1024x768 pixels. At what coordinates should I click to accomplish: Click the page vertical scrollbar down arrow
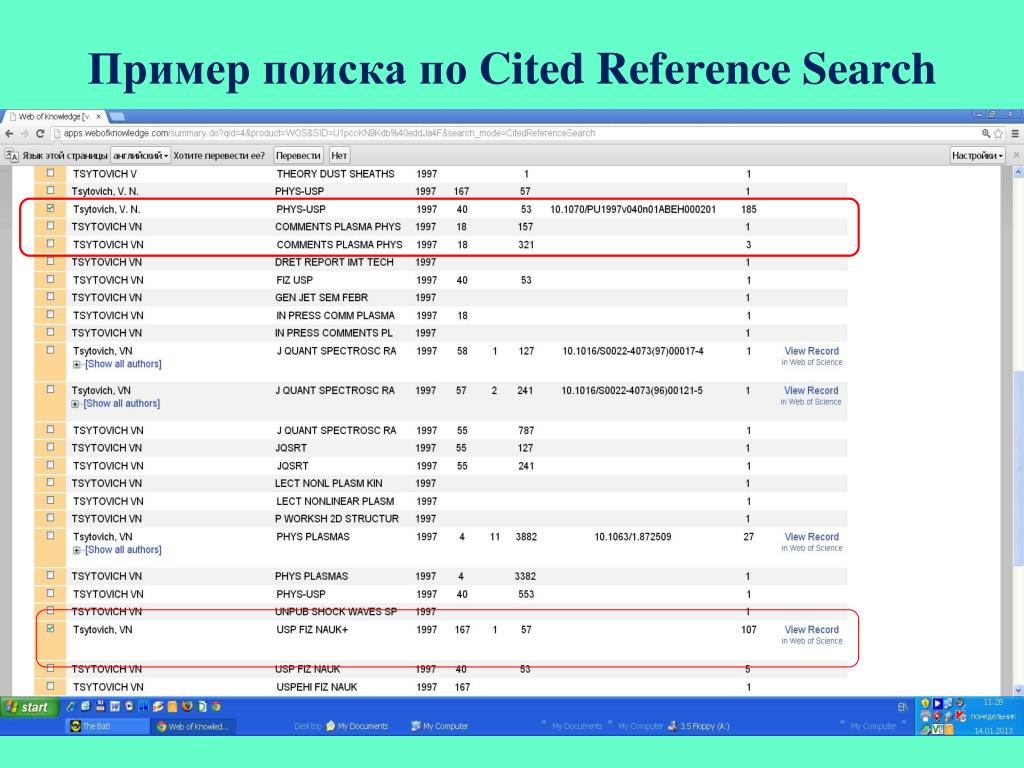(1018, 690)
